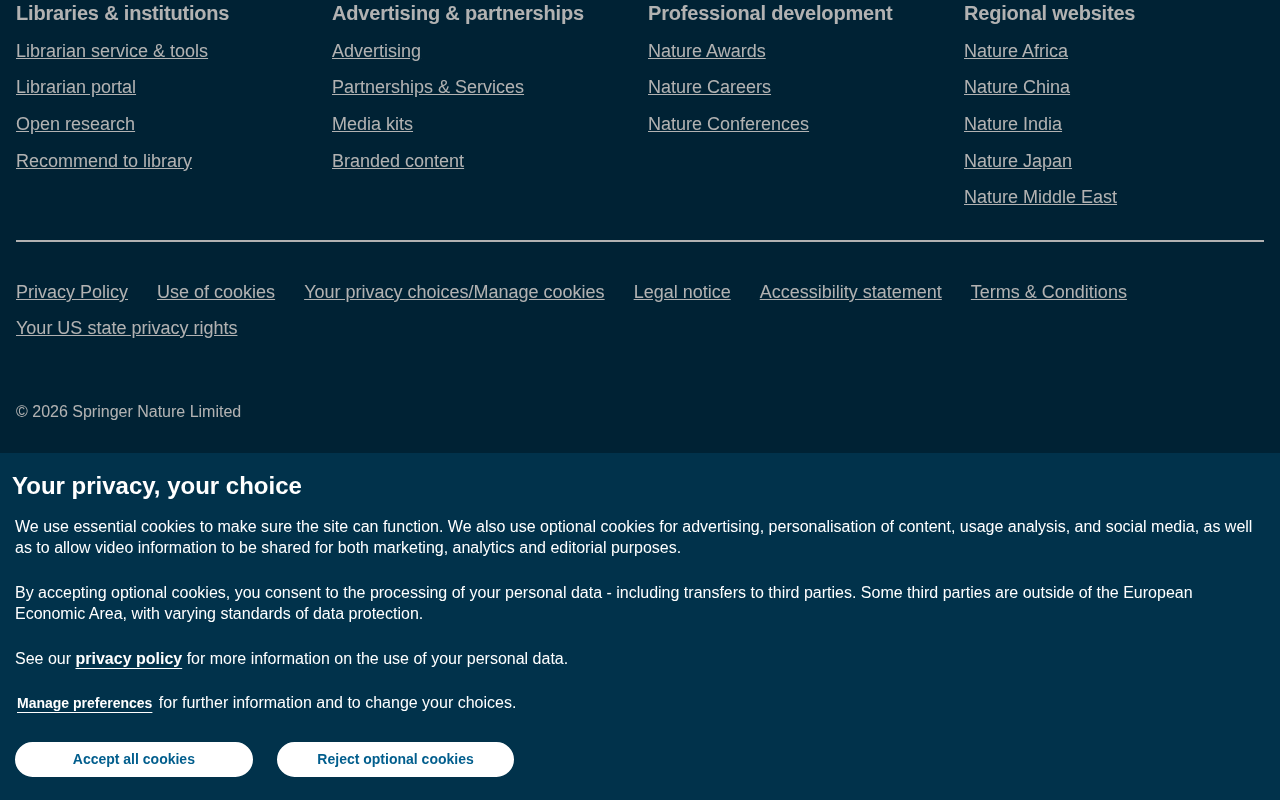Go to Nature Careers
The height and width of the screenshot is (800, 1280).
[709, 87]
